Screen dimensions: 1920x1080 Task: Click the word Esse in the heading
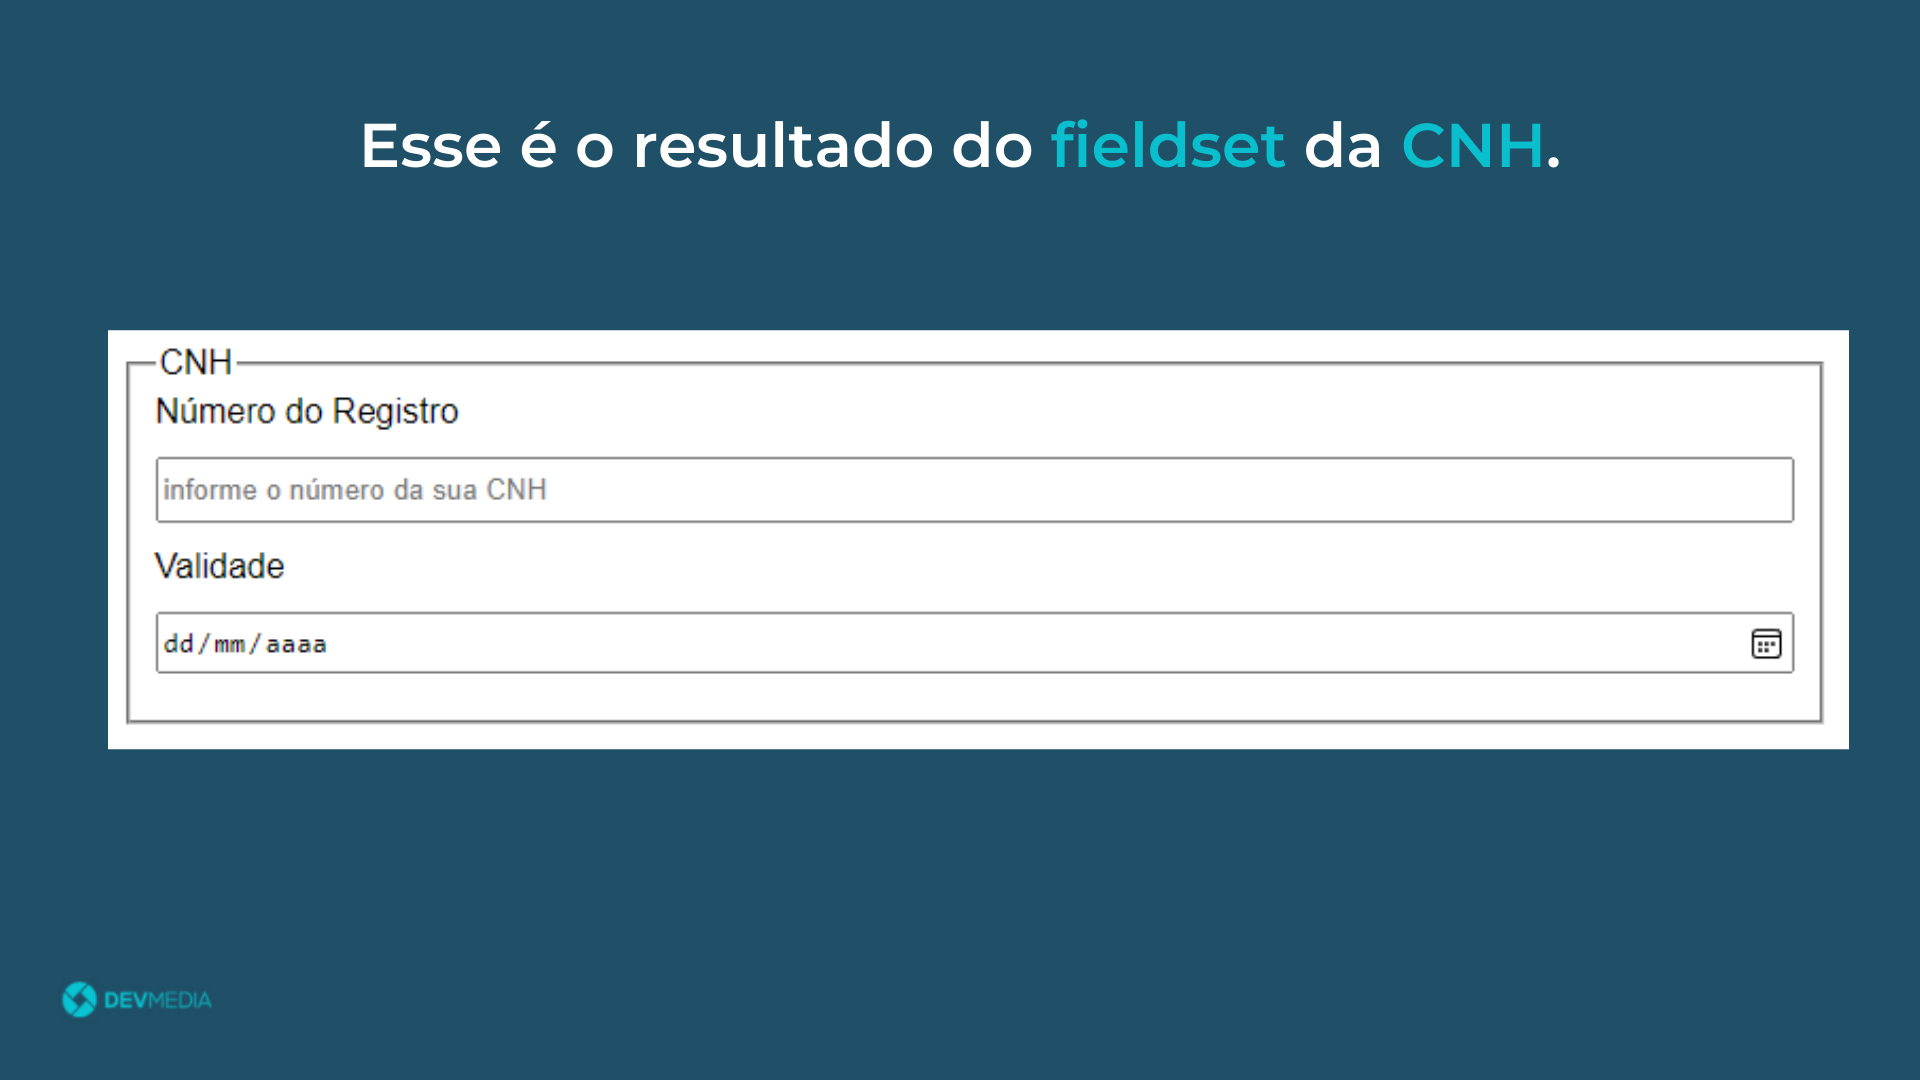click(430, 146)
